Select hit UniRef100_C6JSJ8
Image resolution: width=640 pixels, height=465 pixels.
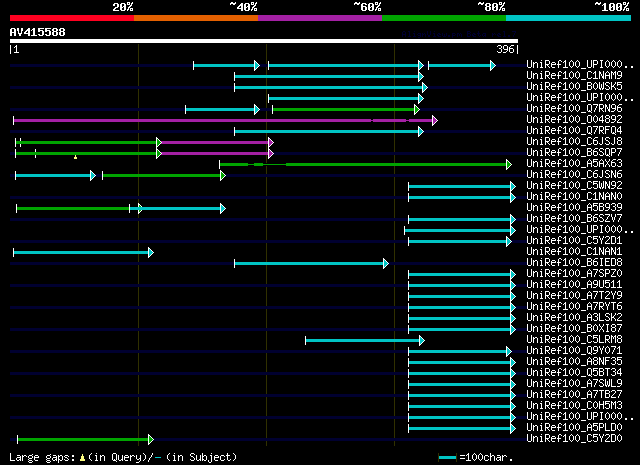tap(574, 142)
